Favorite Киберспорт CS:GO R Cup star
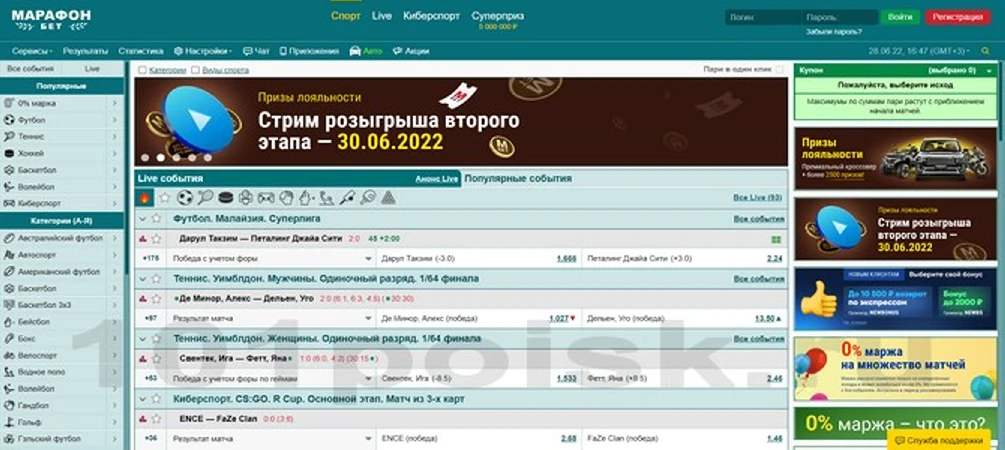This screenshot has height=450, width=1005. point(156,399)
